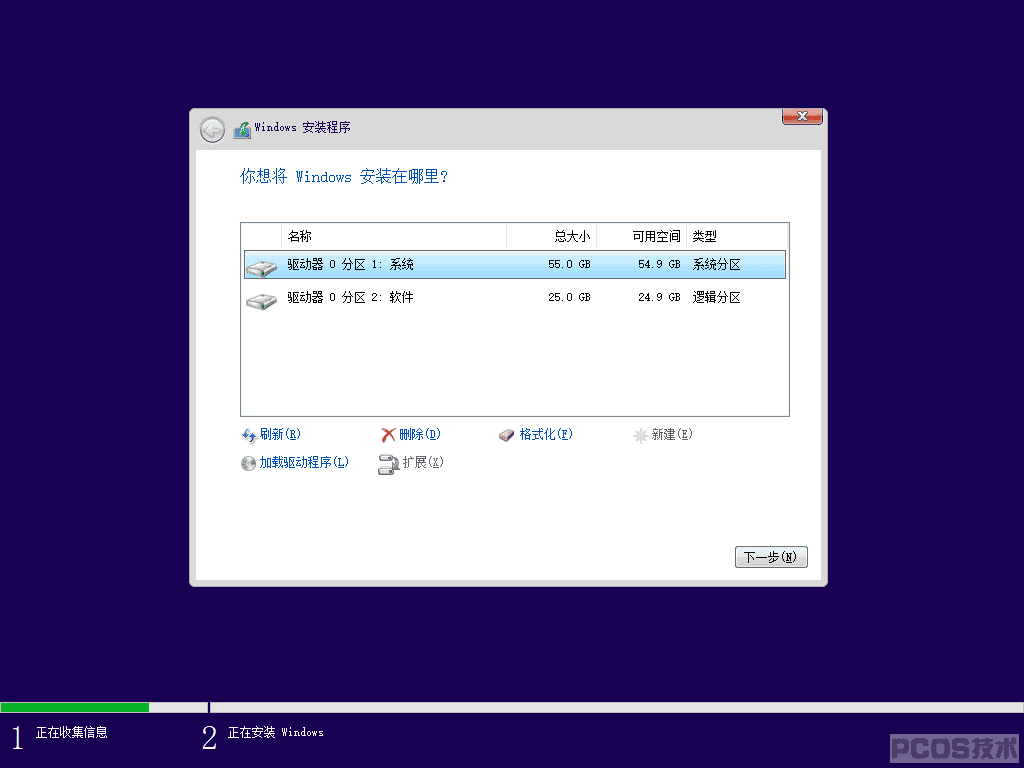1024x768 pixels.
Task: Click the new (新建) star icon
Action: pyautogui.click(x=640, y=435)
